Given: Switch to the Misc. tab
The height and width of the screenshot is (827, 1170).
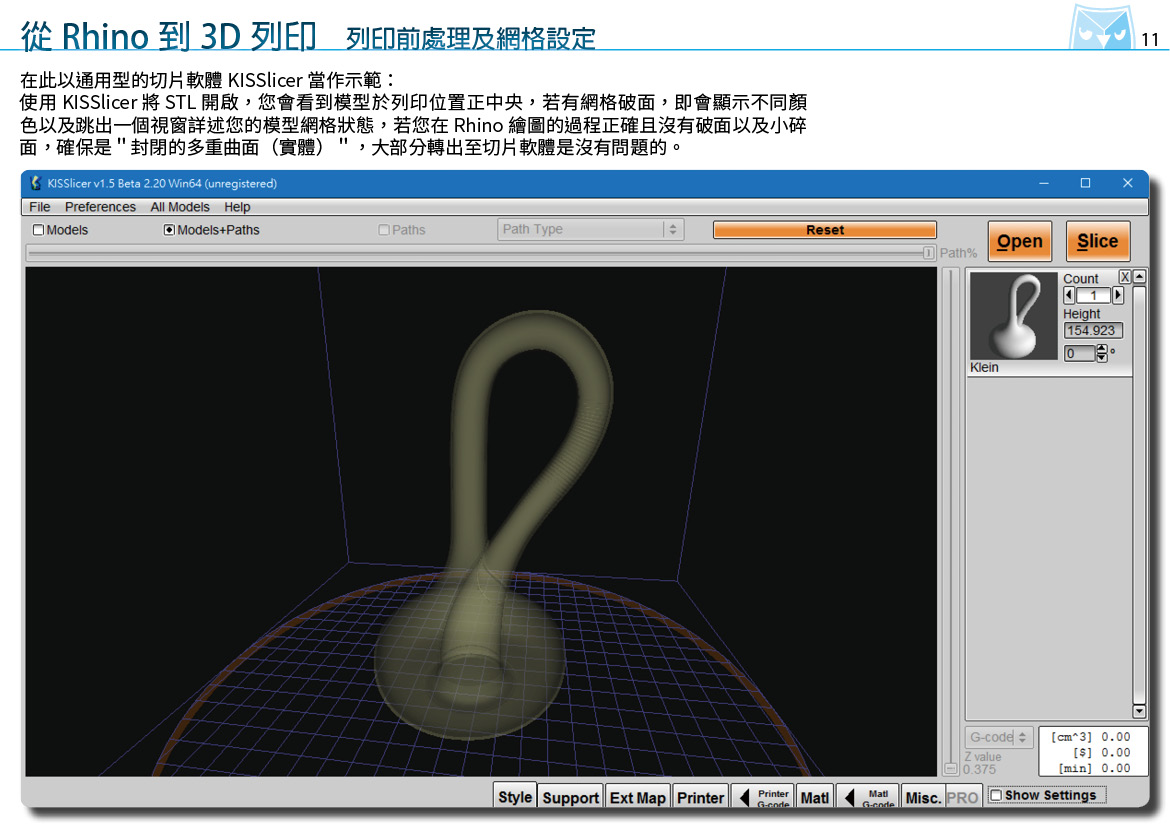Looking at the screenshot, I should [923, 797].
